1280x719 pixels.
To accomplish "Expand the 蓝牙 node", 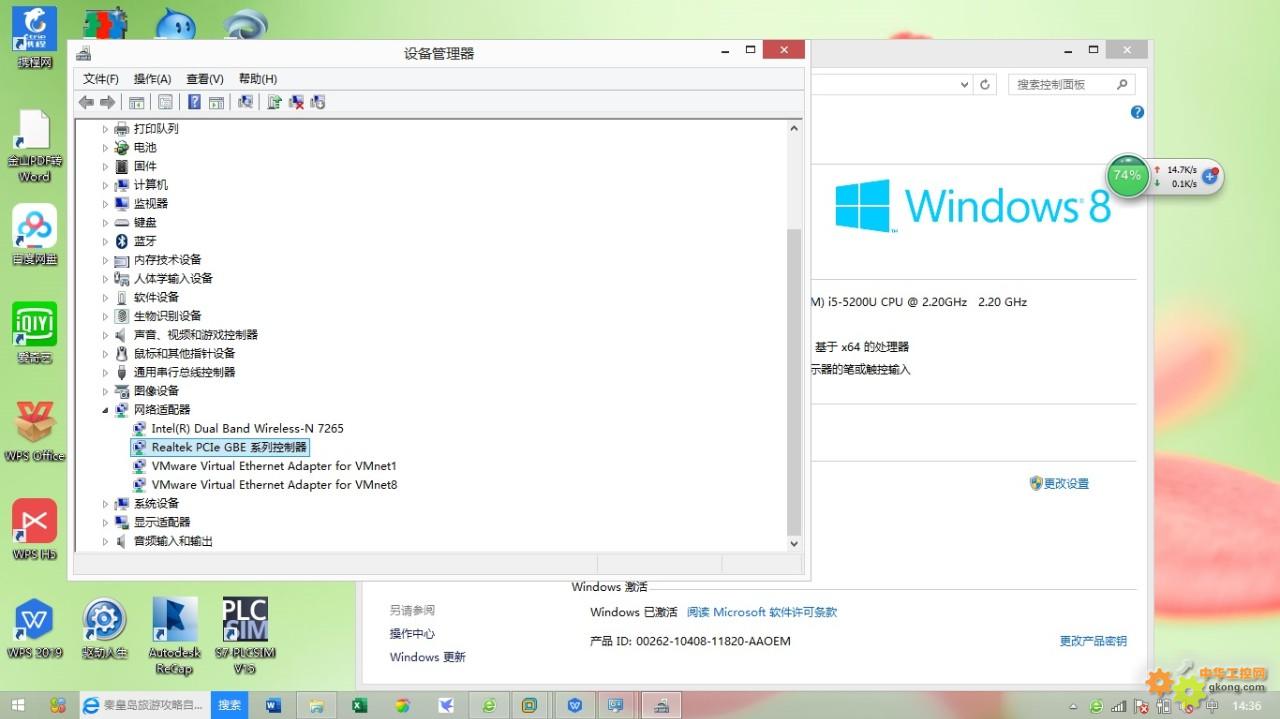I will 105,241.
